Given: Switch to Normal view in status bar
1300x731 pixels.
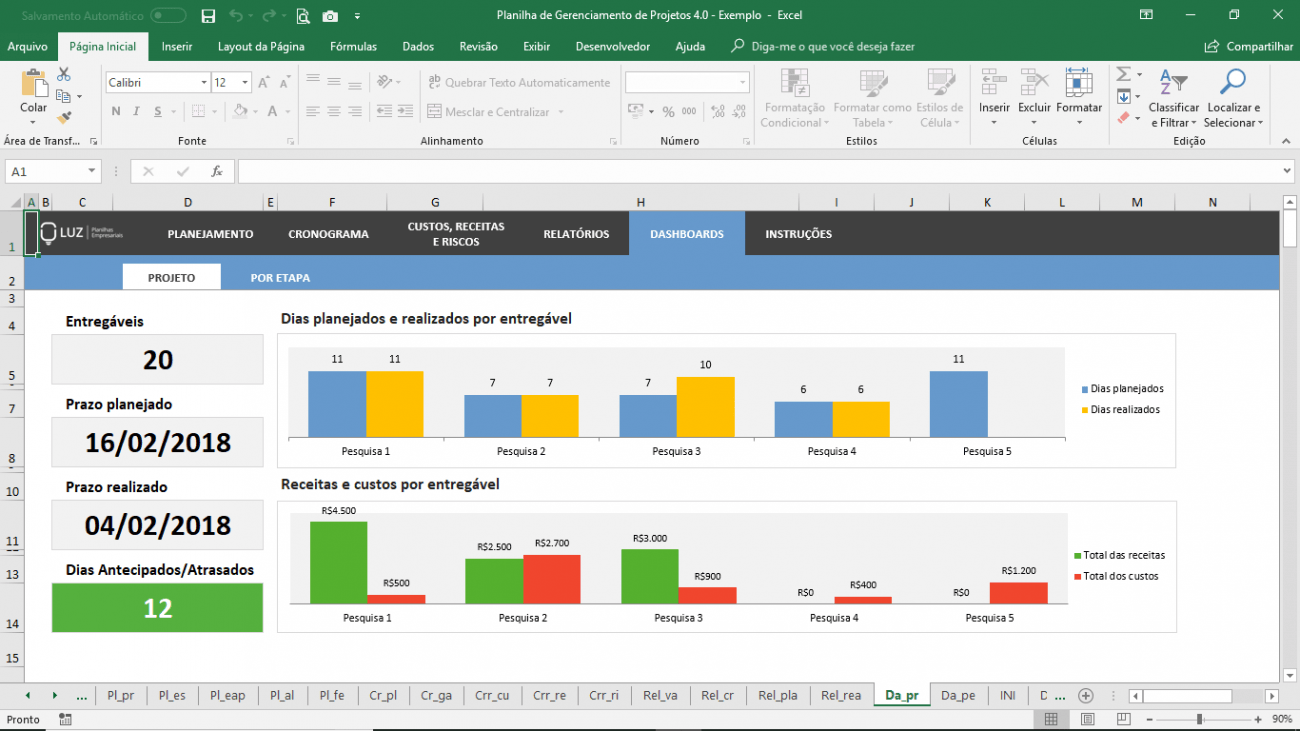Looking at the screenshot, I should tap(1051, 719).
